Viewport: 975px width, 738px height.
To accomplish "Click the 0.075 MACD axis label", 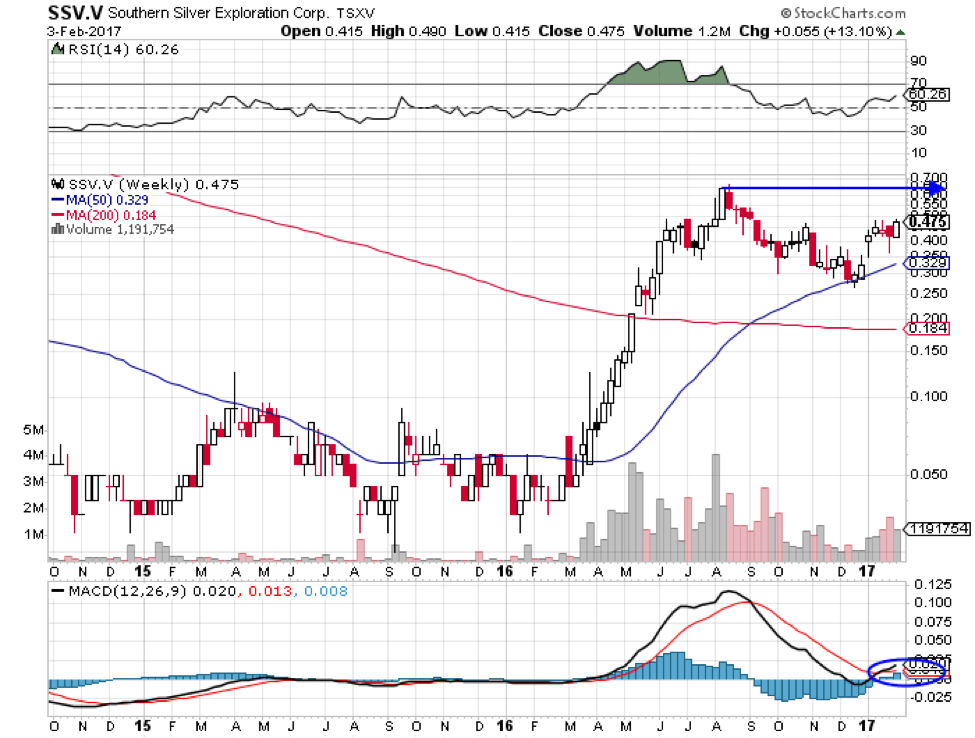I will click(x=933, y=622).
